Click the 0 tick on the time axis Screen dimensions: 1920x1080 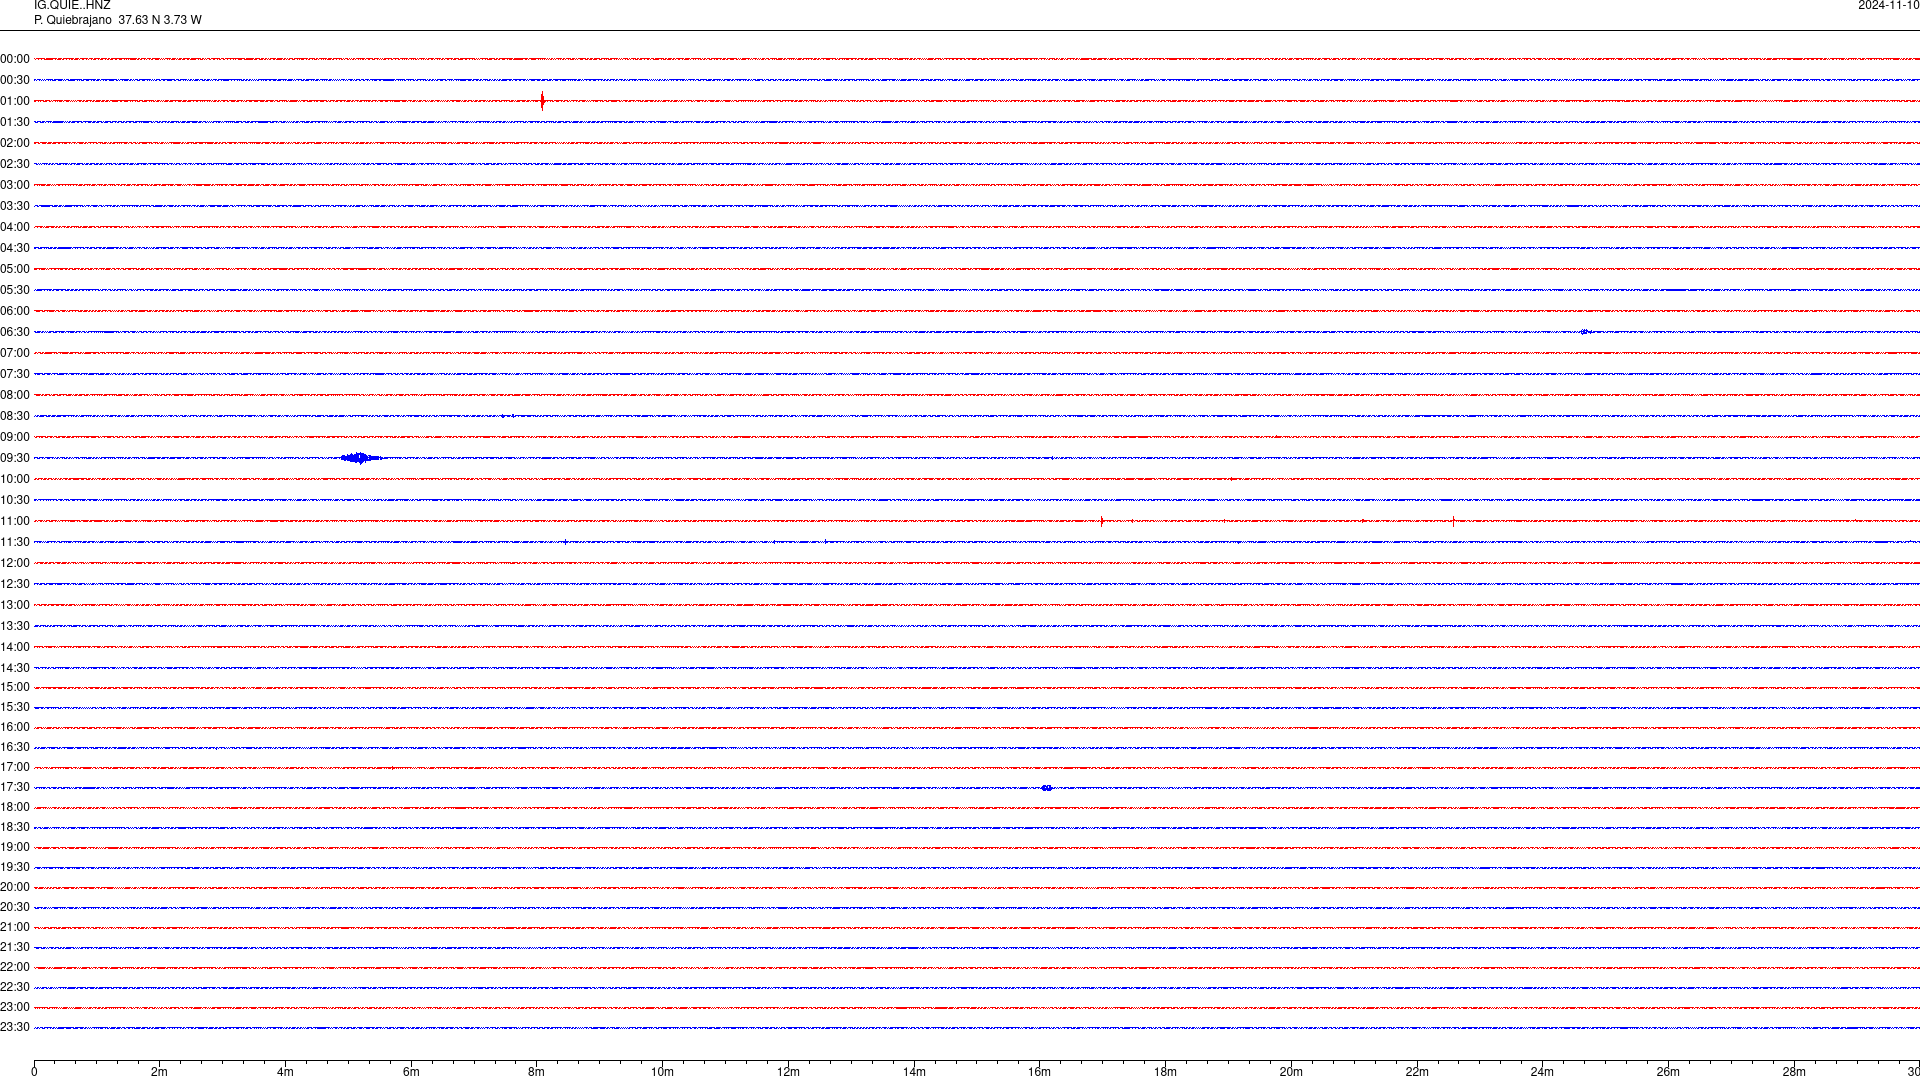click(34, 1072)
